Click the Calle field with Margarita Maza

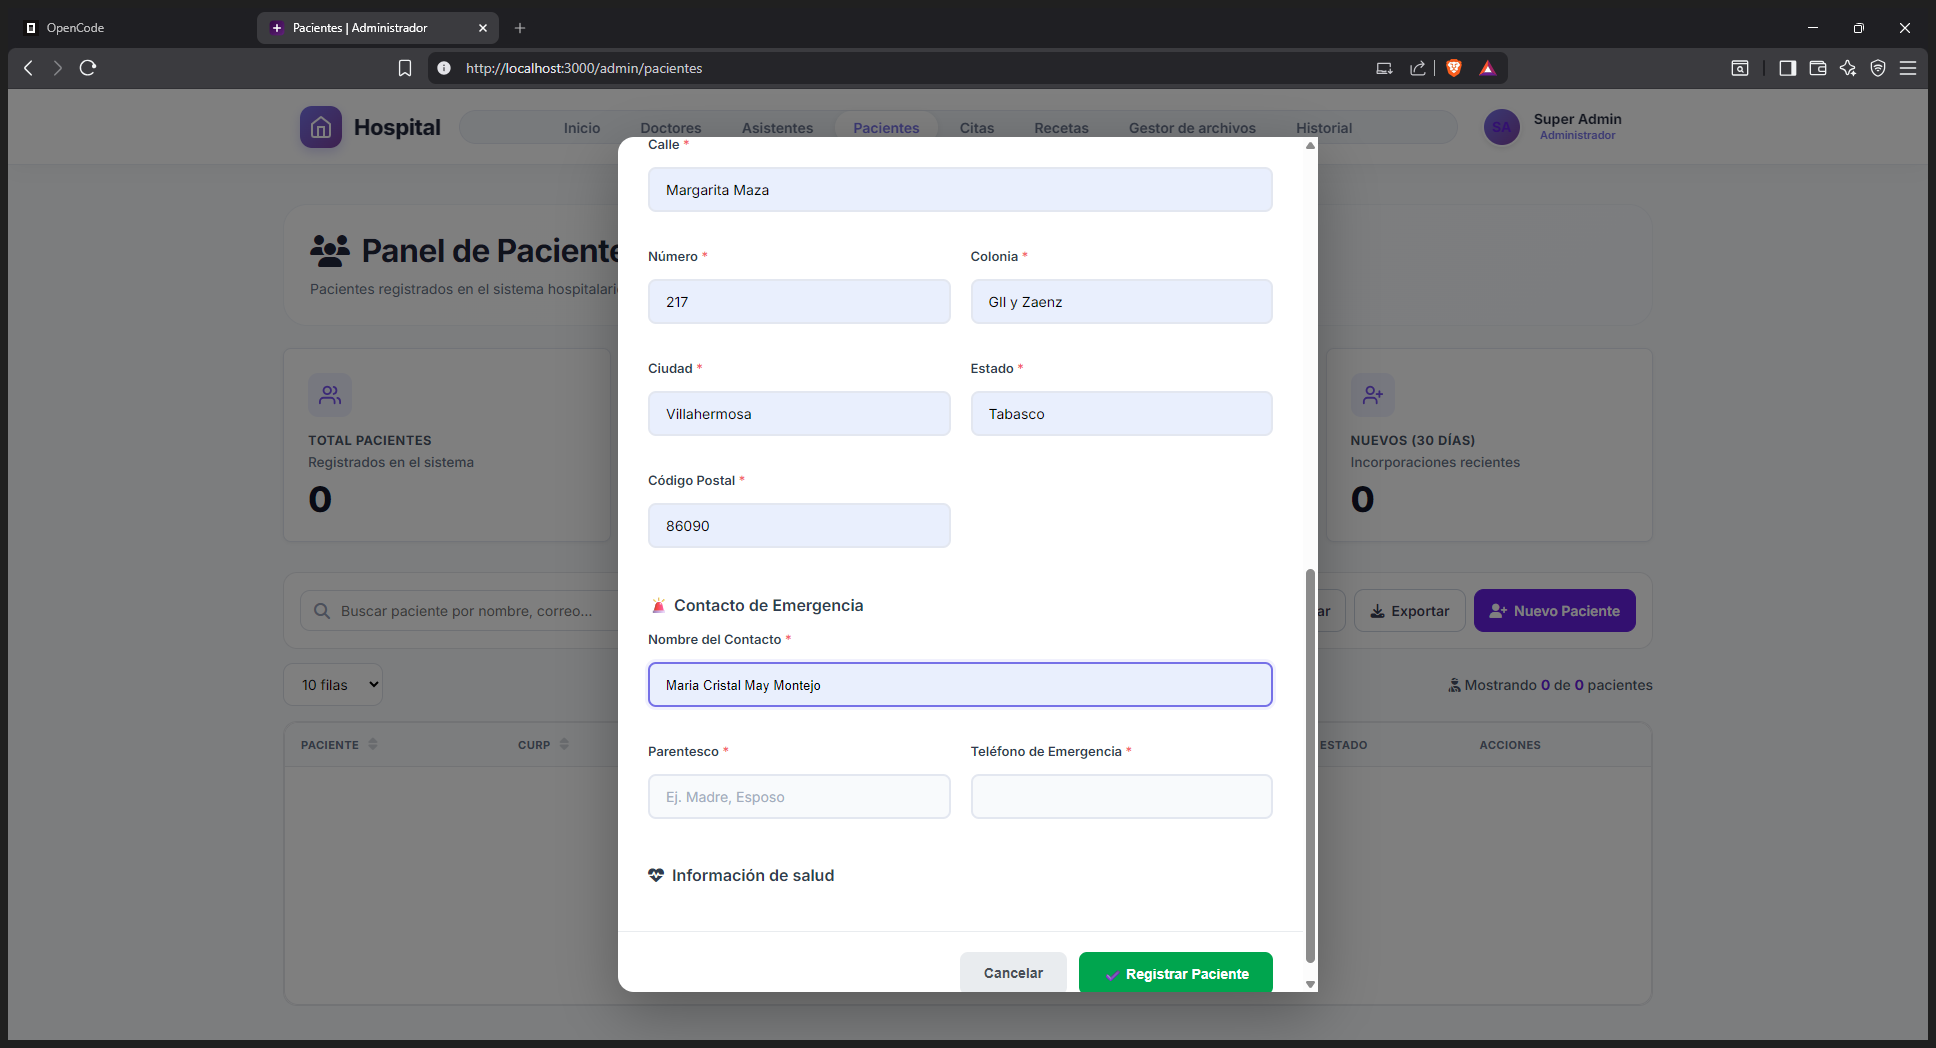[x=960, y=190]
